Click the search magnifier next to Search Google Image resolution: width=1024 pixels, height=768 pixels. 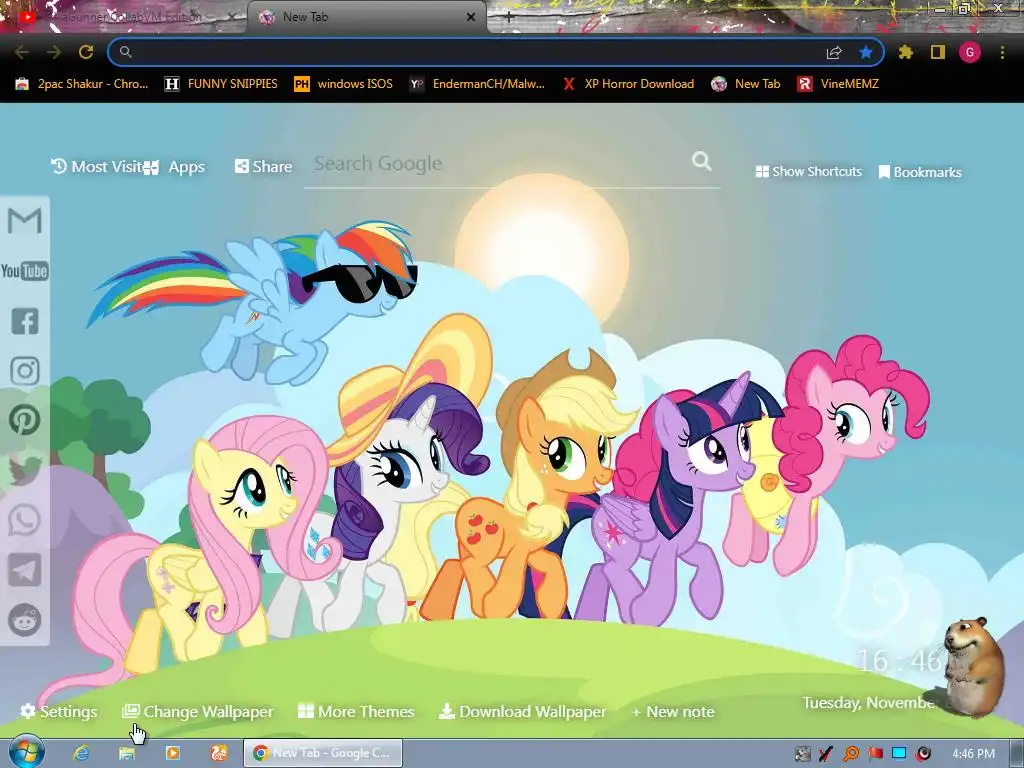(701, 161)
